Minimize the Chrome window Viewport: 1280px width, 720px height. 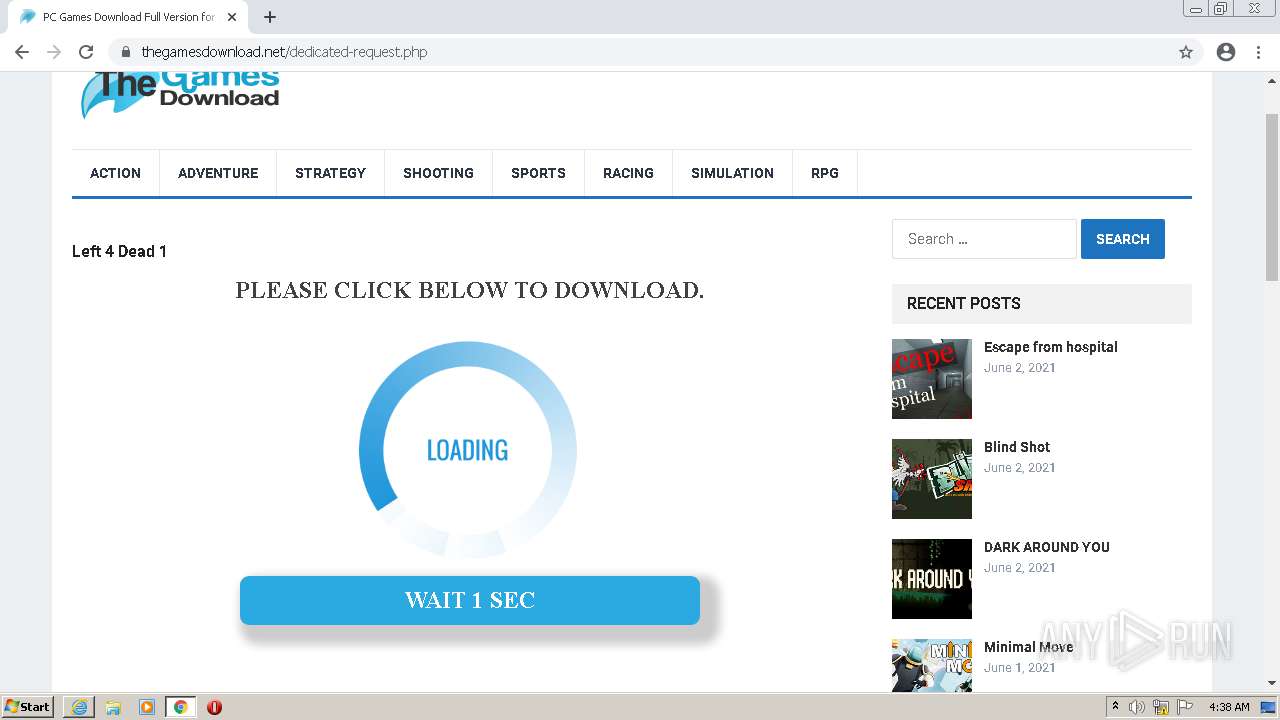click(x=1195, y=9)
